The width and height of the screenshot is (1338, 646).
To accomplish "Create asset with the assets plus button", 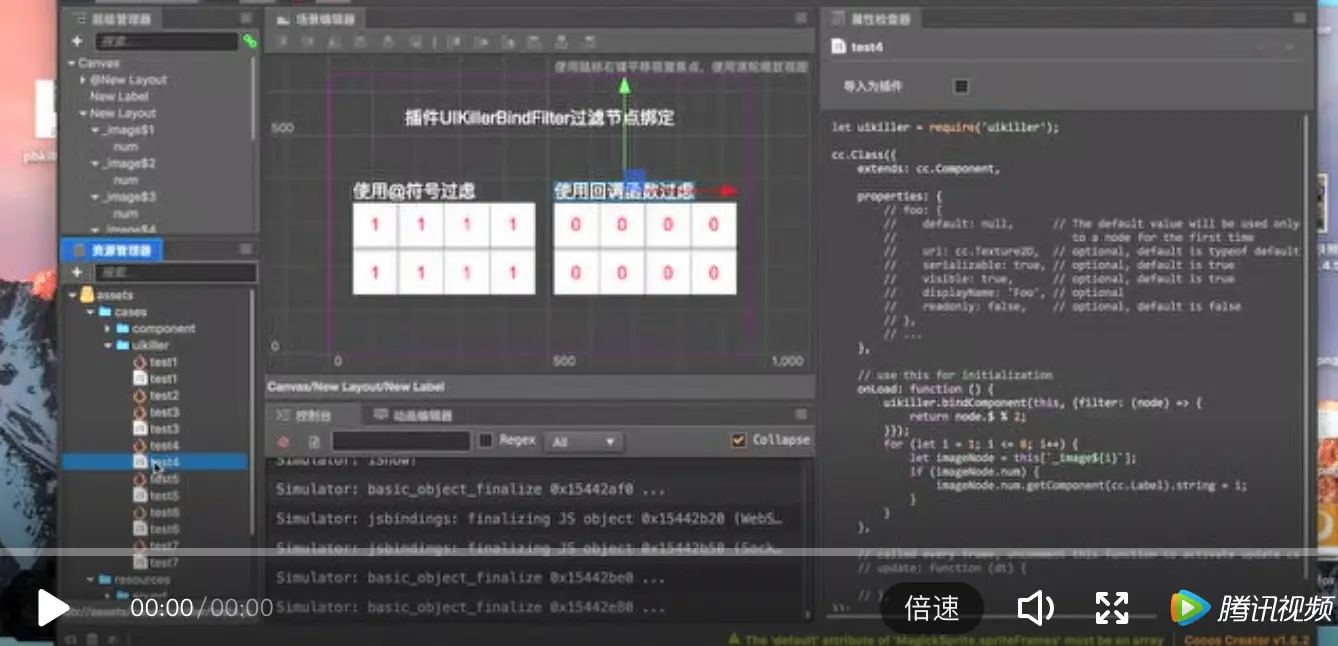I will pyautogui.click(x=77, y=272).
